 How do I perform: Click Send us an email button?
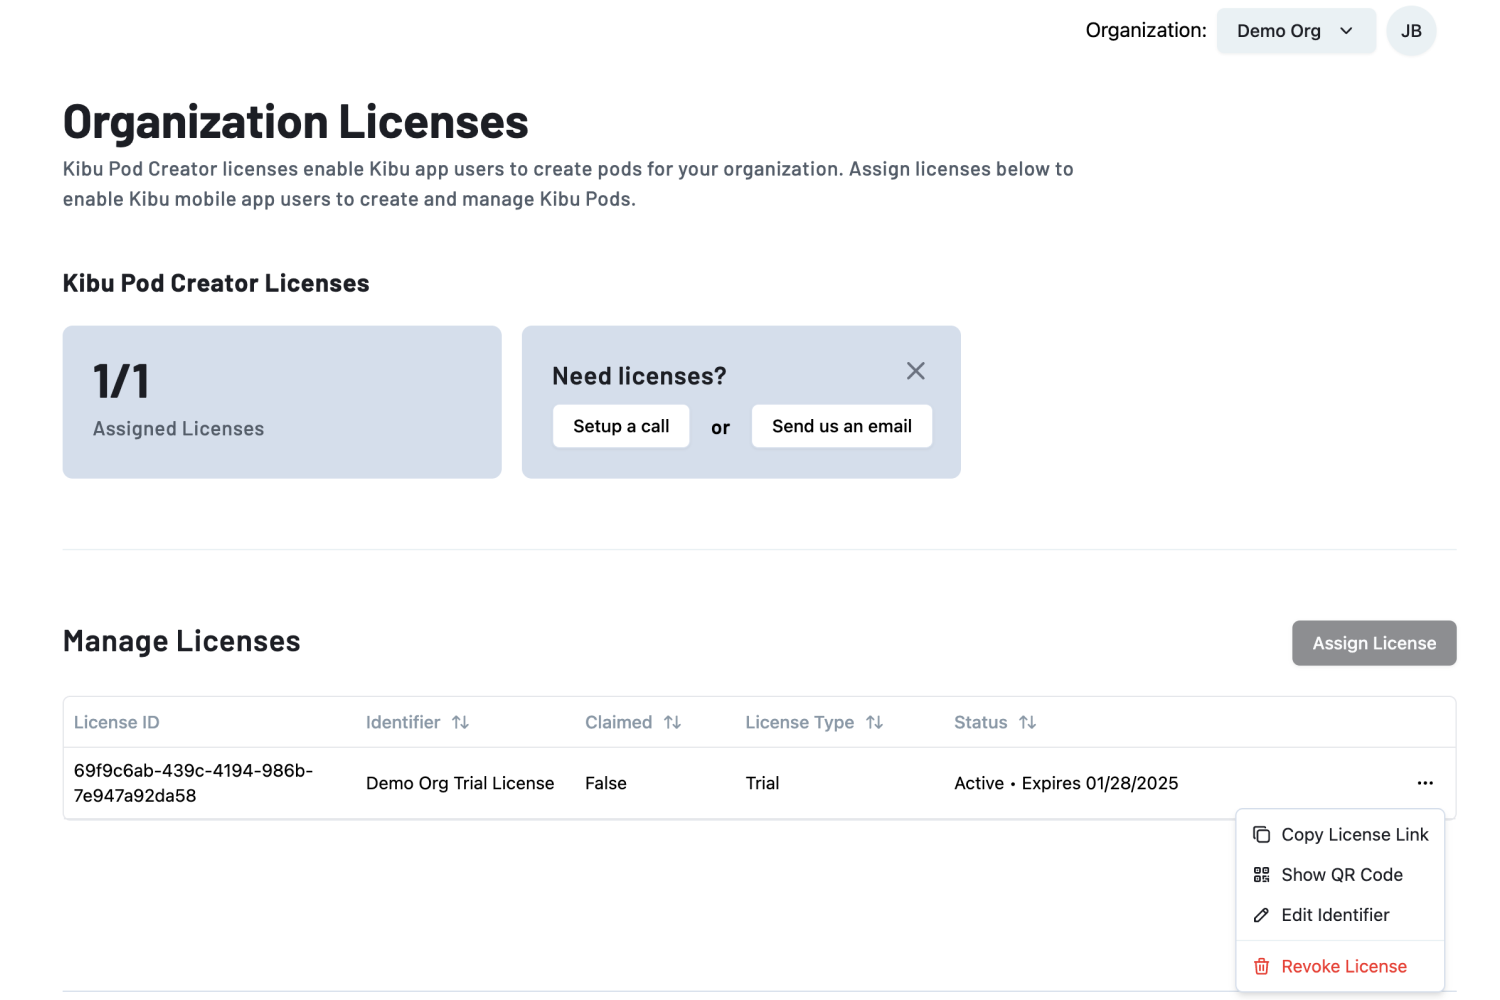[x=842, y=426]
